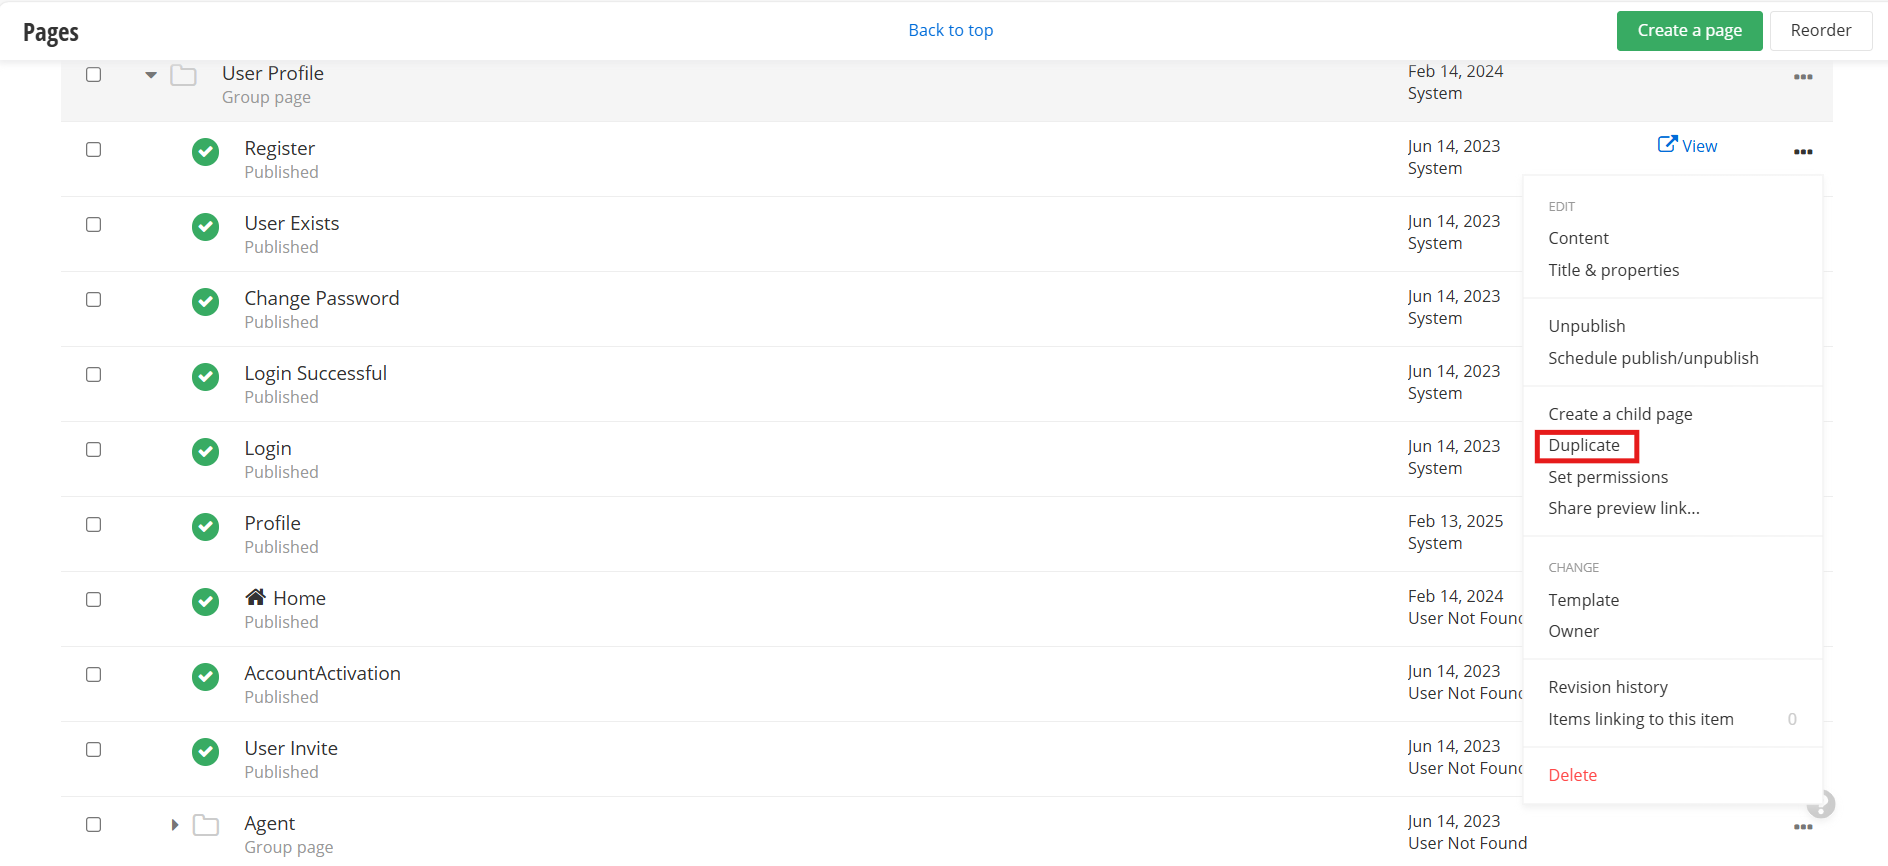Viewport: 1888px width, 866px height.
Task: Click the status icon for AccountActivation
Action: pyautogui.click(x=206, y=677)
